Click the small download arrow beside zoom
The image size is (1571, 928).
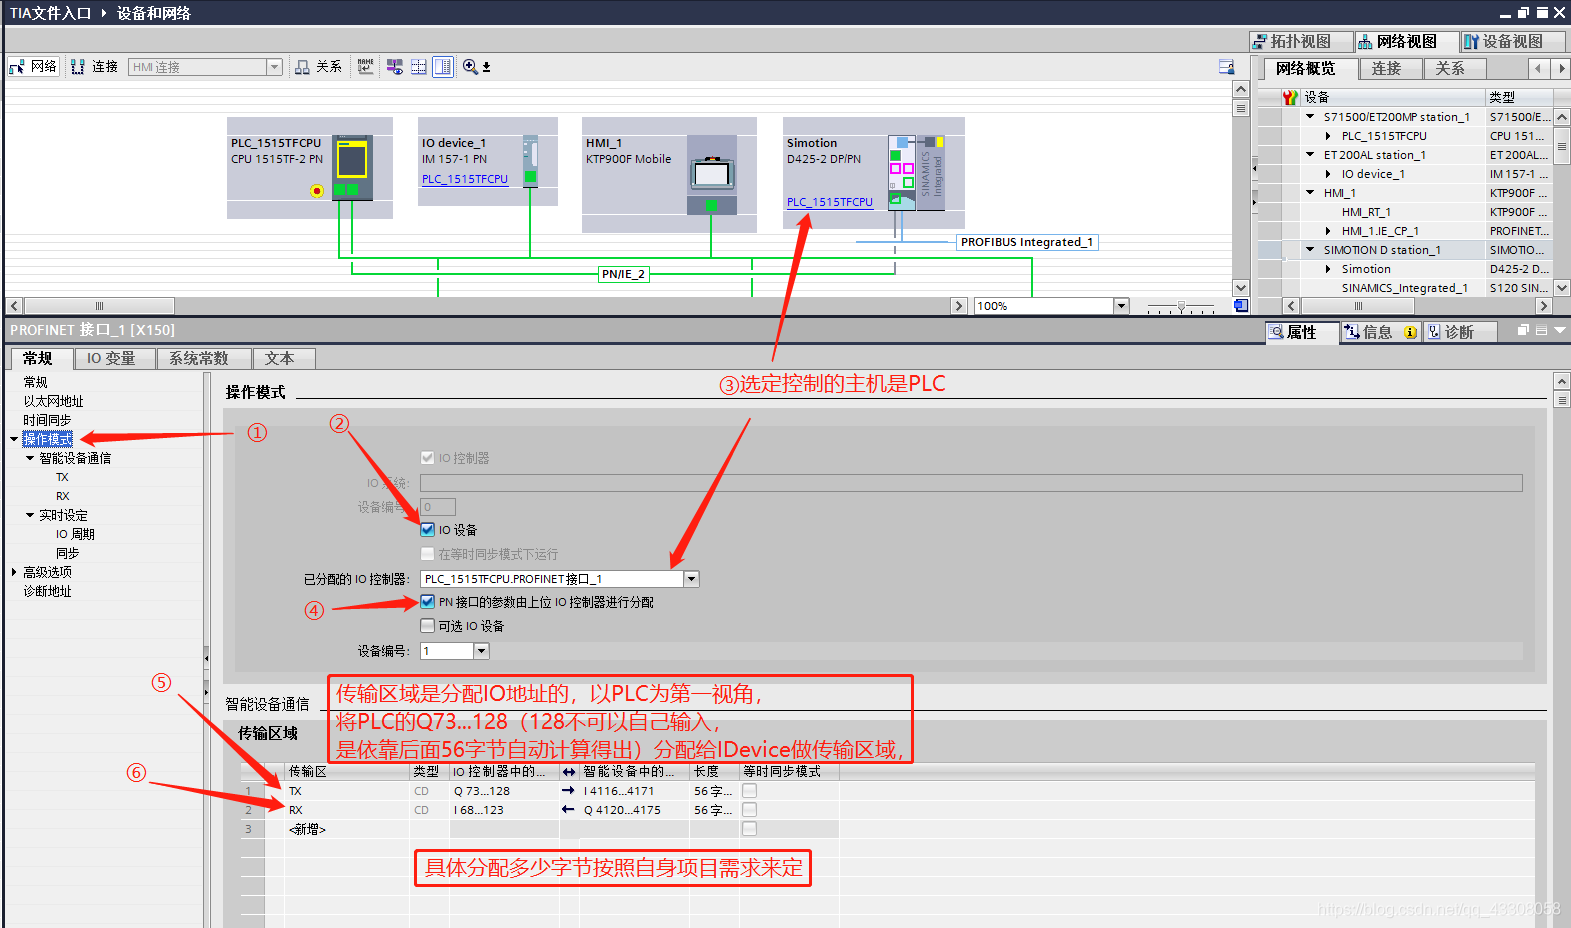coord(487,68)
